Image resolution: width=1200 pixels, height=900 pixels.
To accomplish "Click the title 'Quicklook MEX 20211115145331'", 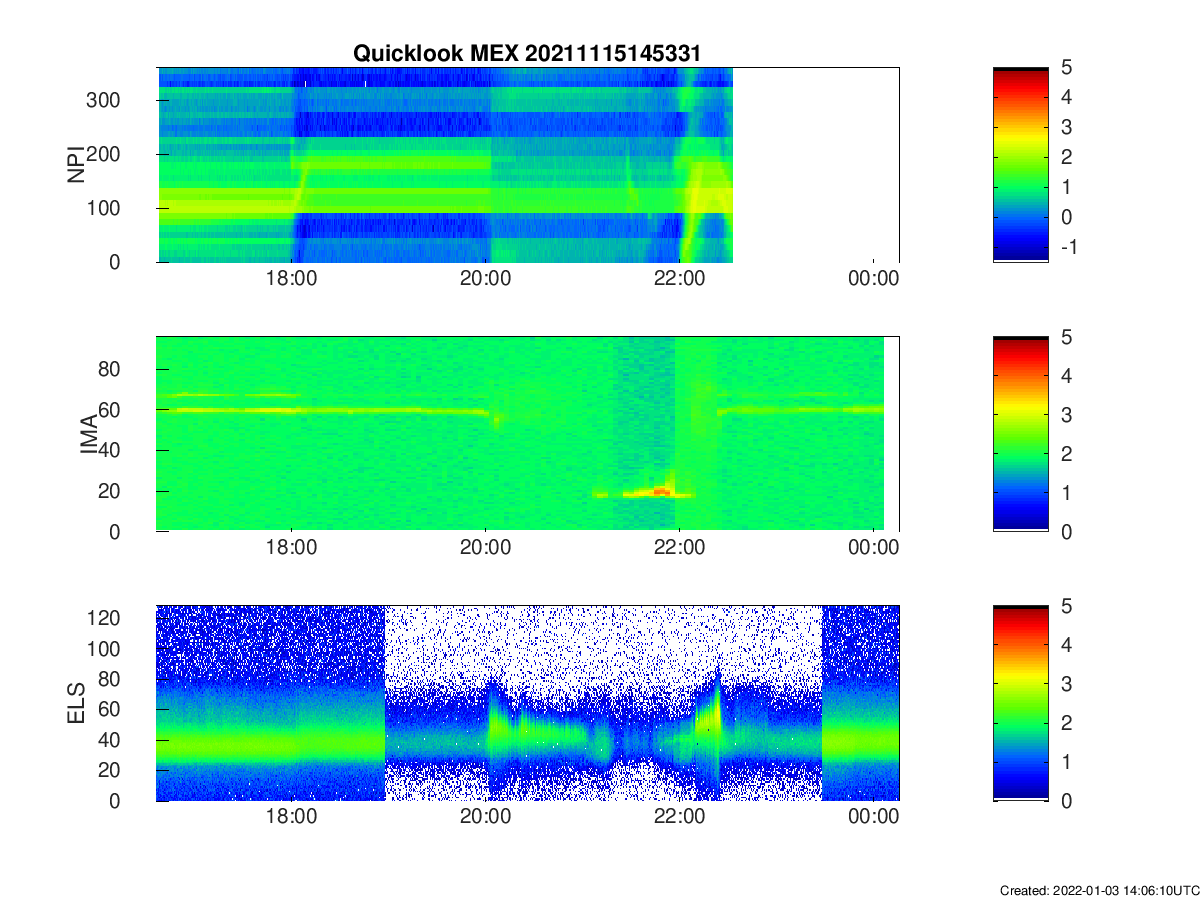I will click(528, 53).
